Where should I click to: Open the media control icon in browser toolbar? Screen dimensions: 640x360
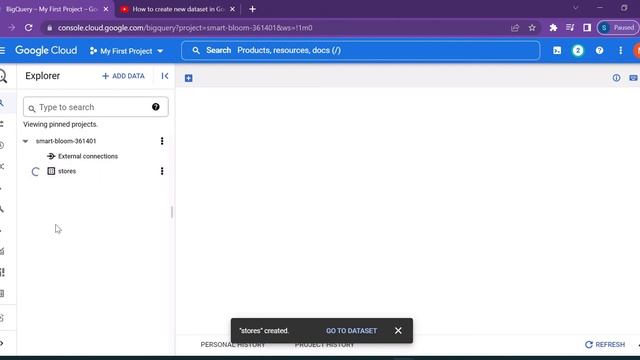570,28
